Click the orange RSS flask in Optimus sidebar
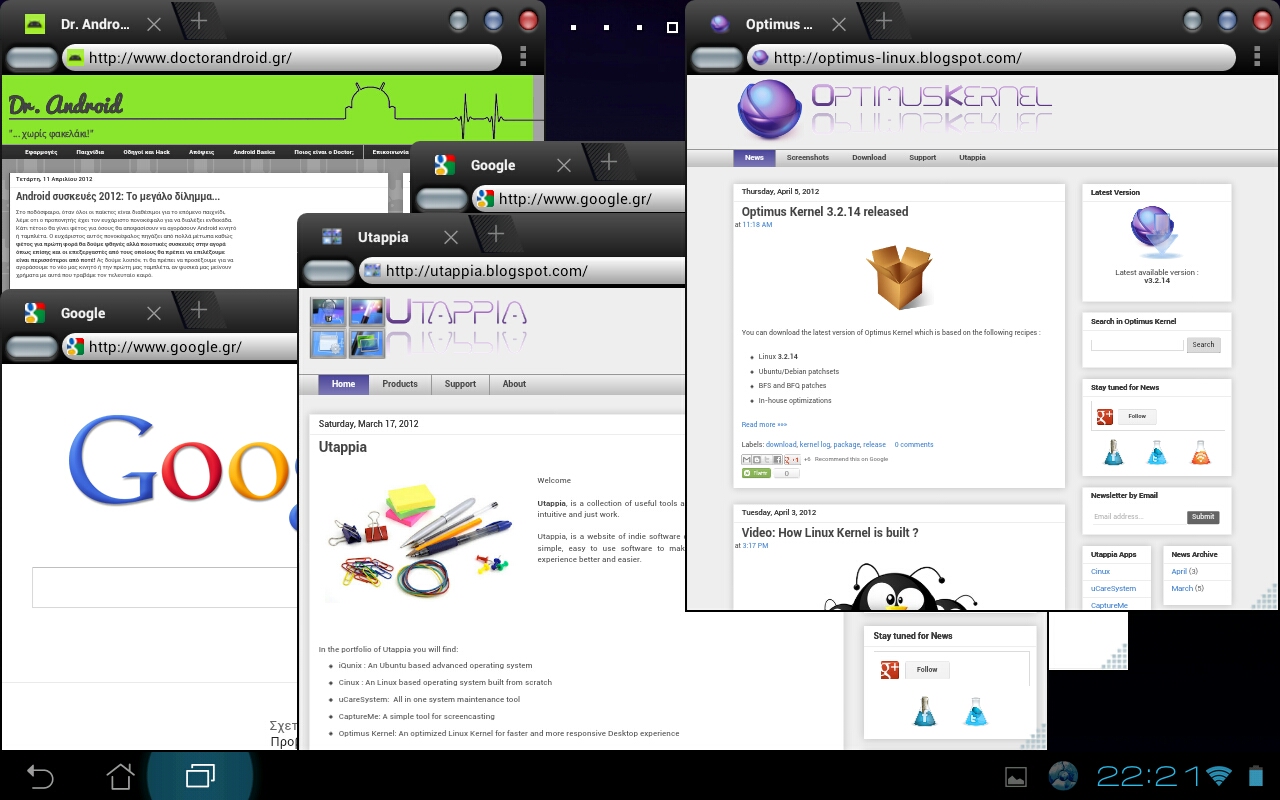1280x800 pixels. [x=1201, y=452]
